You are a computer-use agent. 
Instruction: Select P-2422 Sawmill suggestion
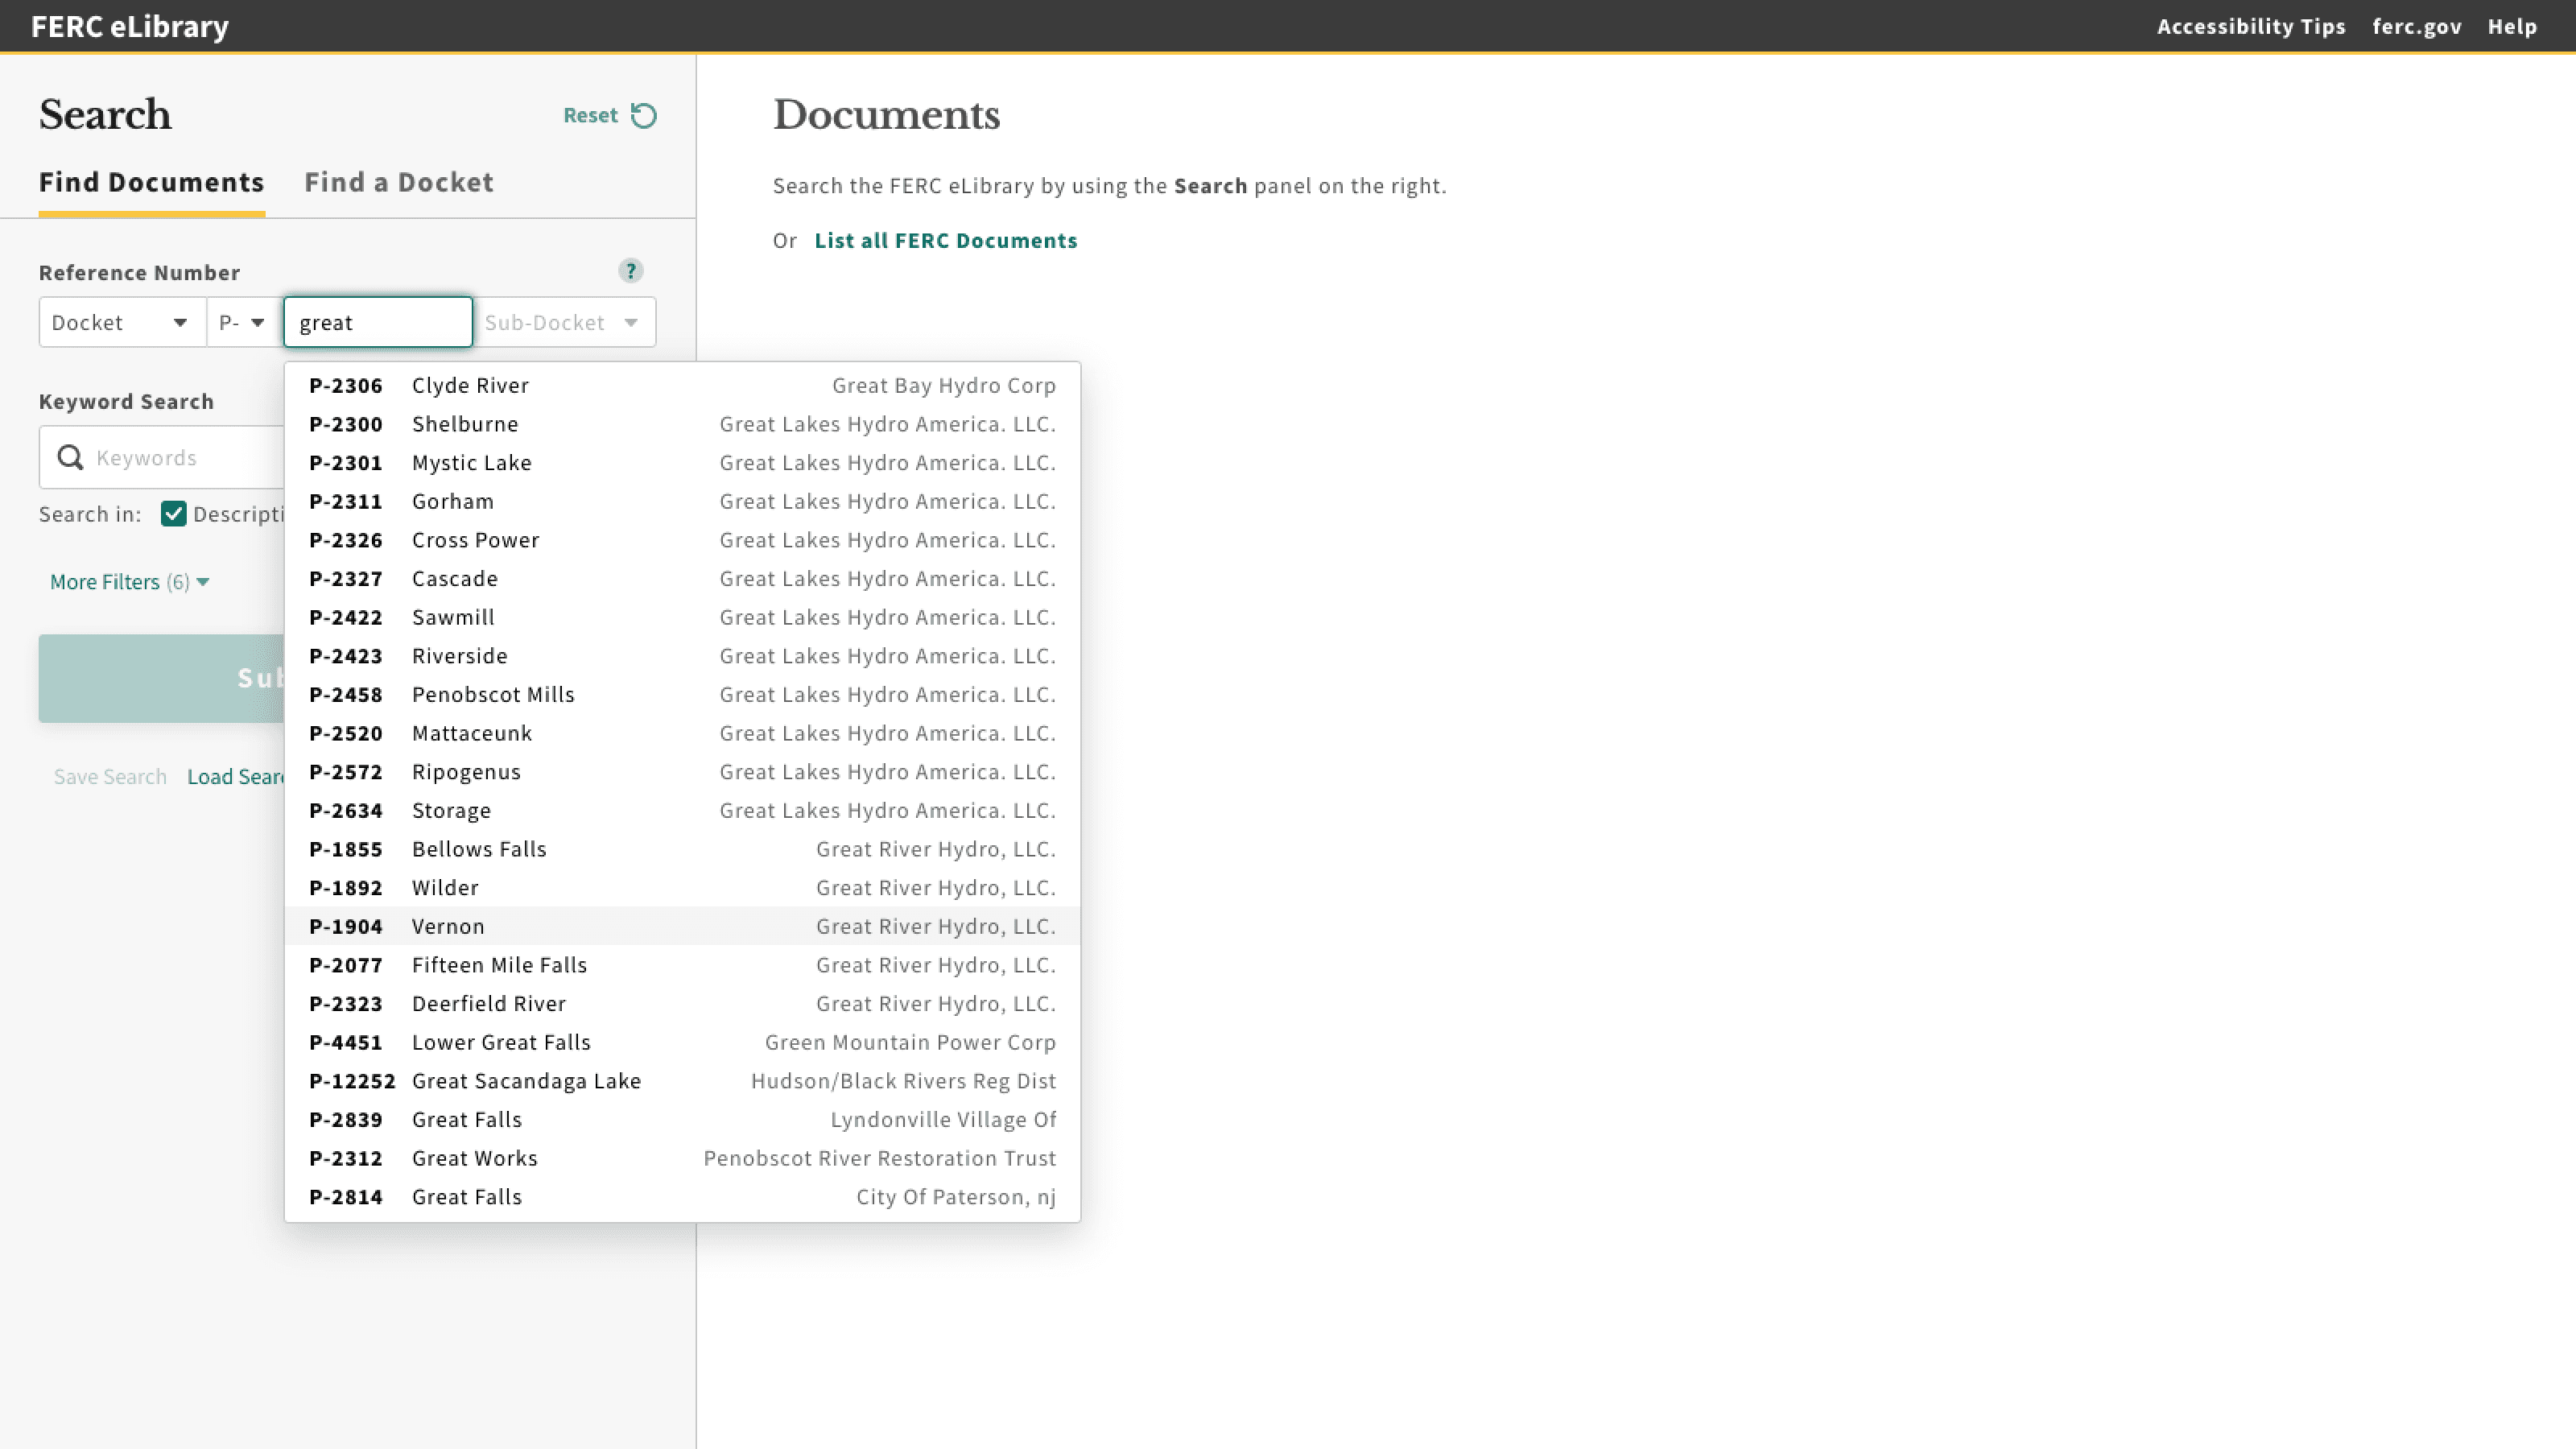(x=682, y=618)
